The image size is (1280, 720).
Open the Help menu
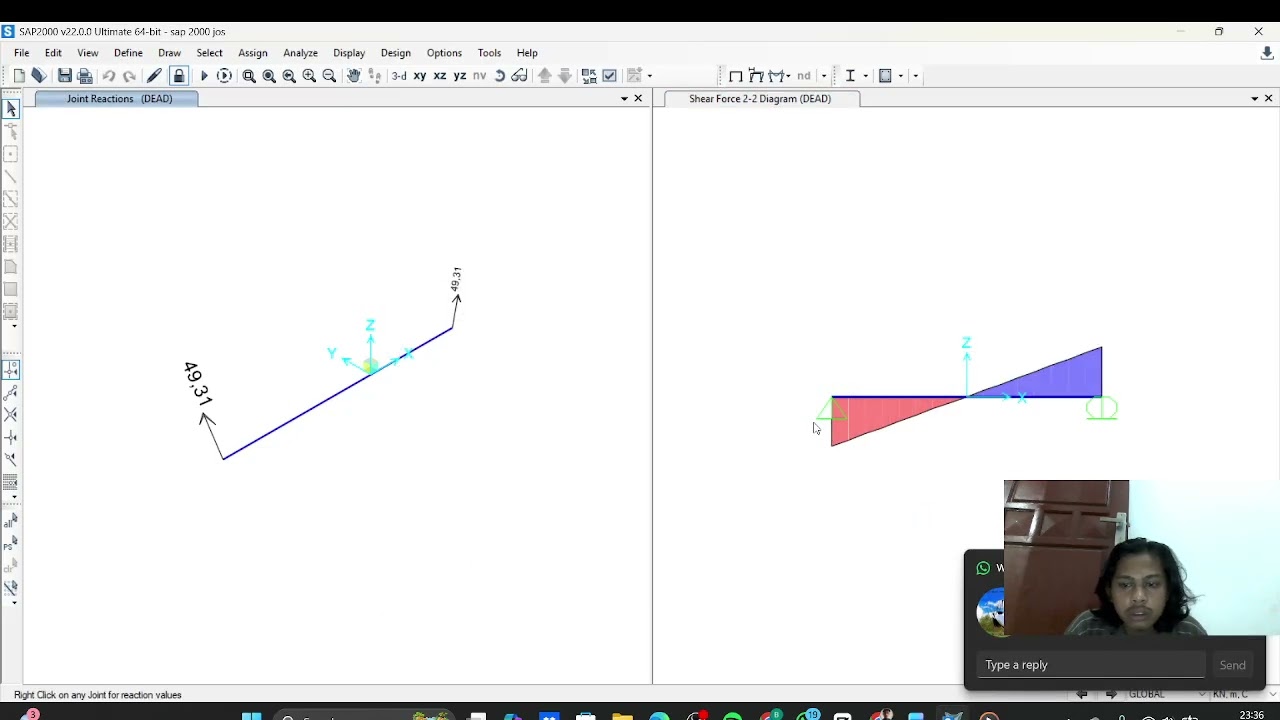coord(527,53)
